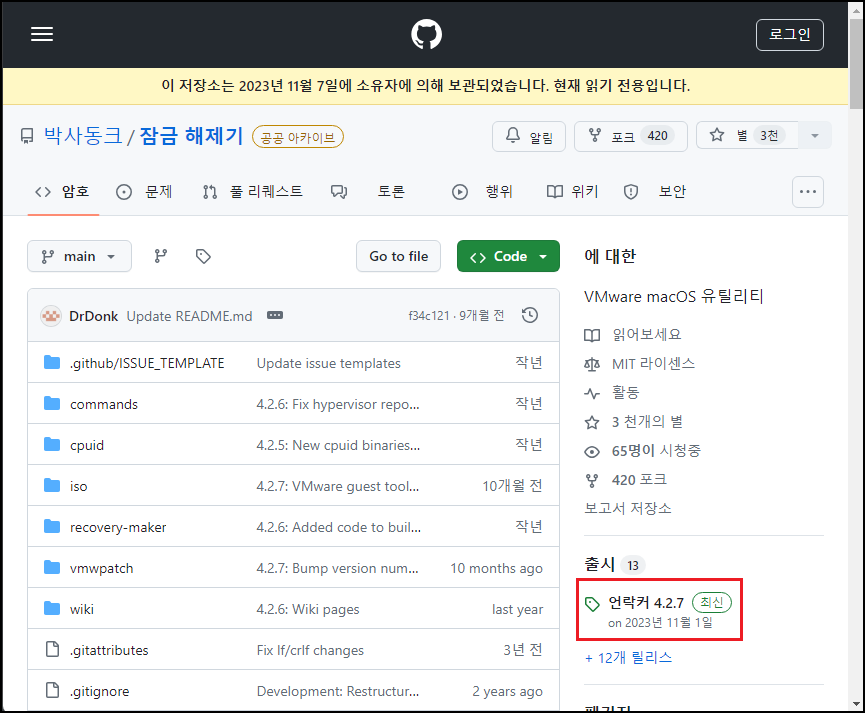Click the 공공 아카이브 archive badge
Image resolution: width=865 pixels, height=713 pixels.
(x=298, y=137)
